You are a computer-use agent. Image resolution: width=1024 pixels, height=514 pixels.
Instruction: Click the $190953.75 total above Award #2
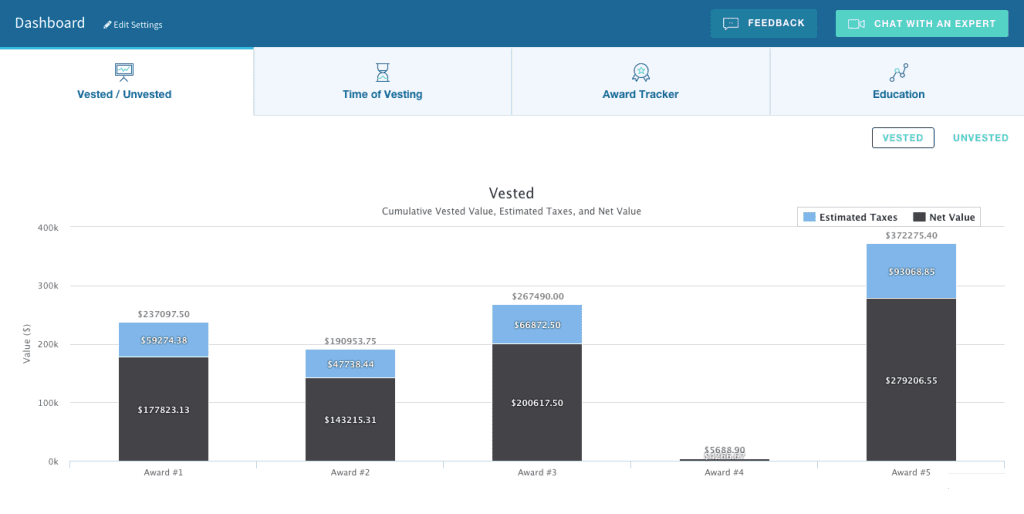pyautogui.click(x=350, y=341)
